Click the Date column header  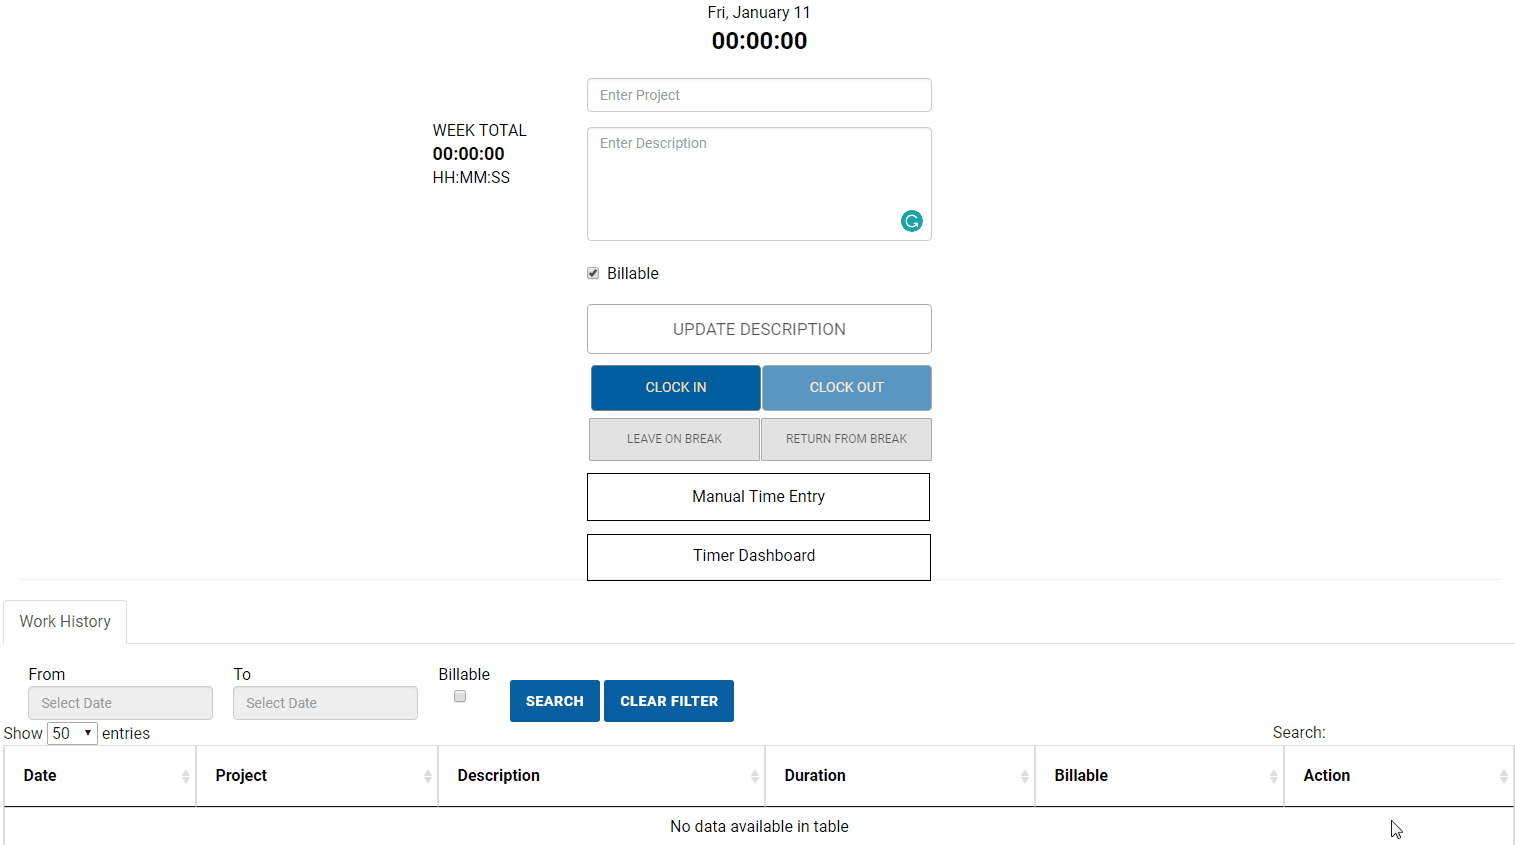pos(100,776)
